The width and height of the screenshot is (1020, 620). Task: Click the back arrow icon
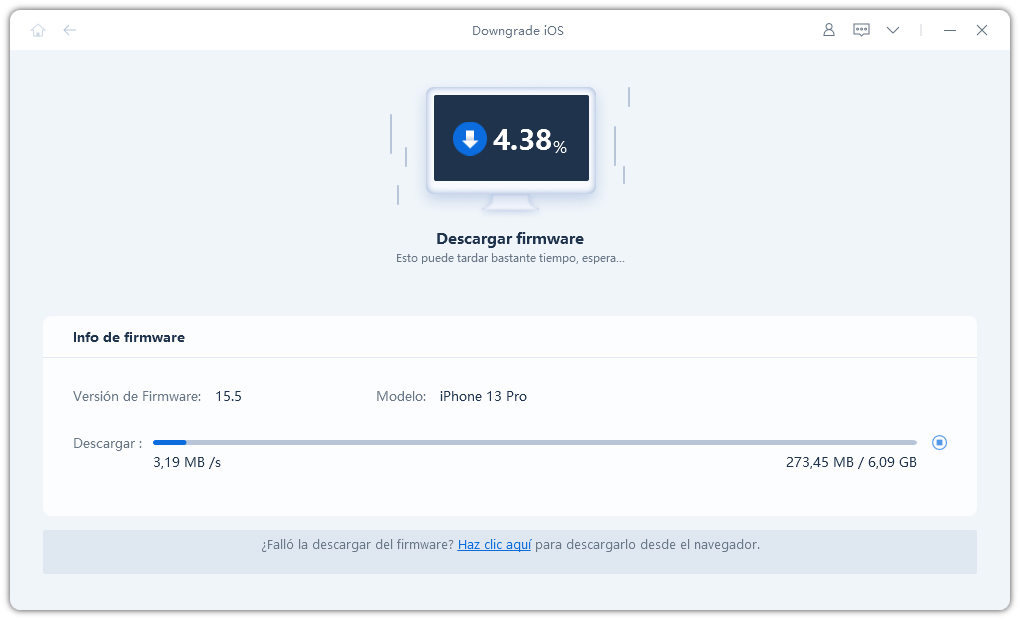tap(69, 30)
